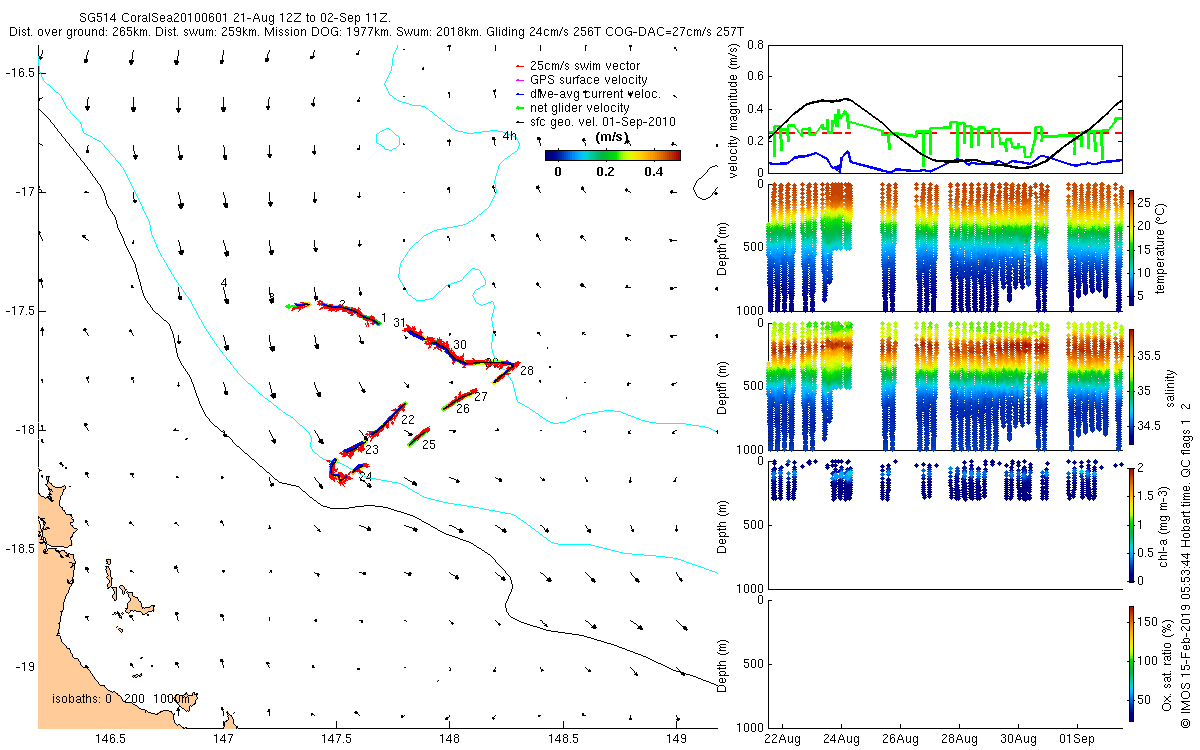Click the '-16.5' latitude tick on the map
The height and width of the screenshot is (750, 1200).
click(19, 73)
